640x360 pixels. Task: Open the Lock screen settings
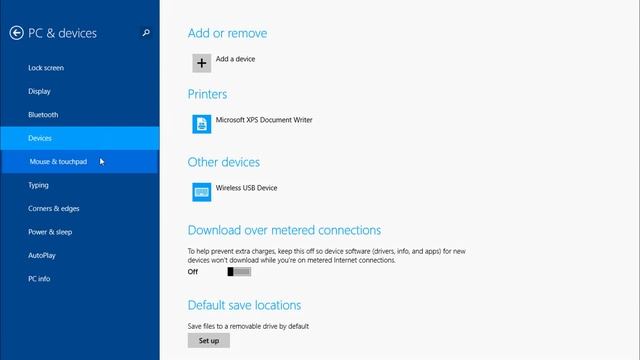[x=80, y=68]
